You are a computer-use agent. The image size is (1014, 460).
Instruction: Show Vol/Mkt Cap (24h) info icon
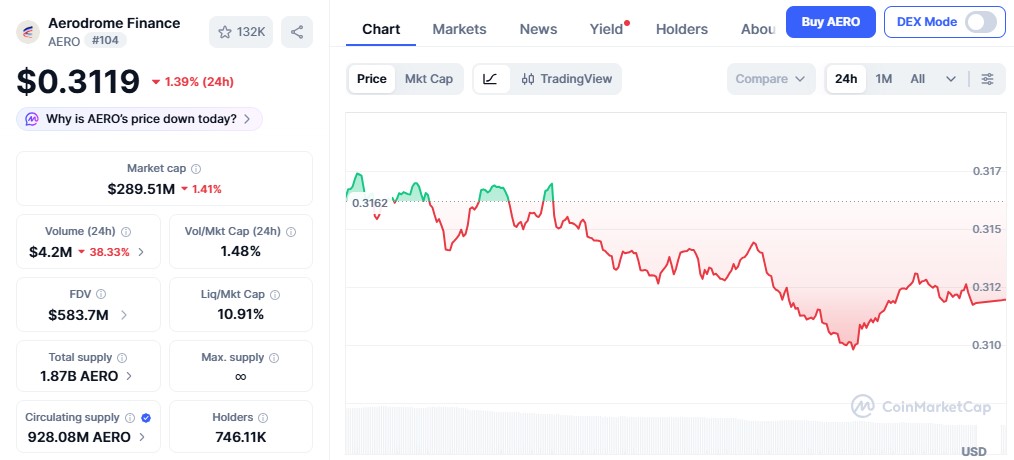click(291, 232)
